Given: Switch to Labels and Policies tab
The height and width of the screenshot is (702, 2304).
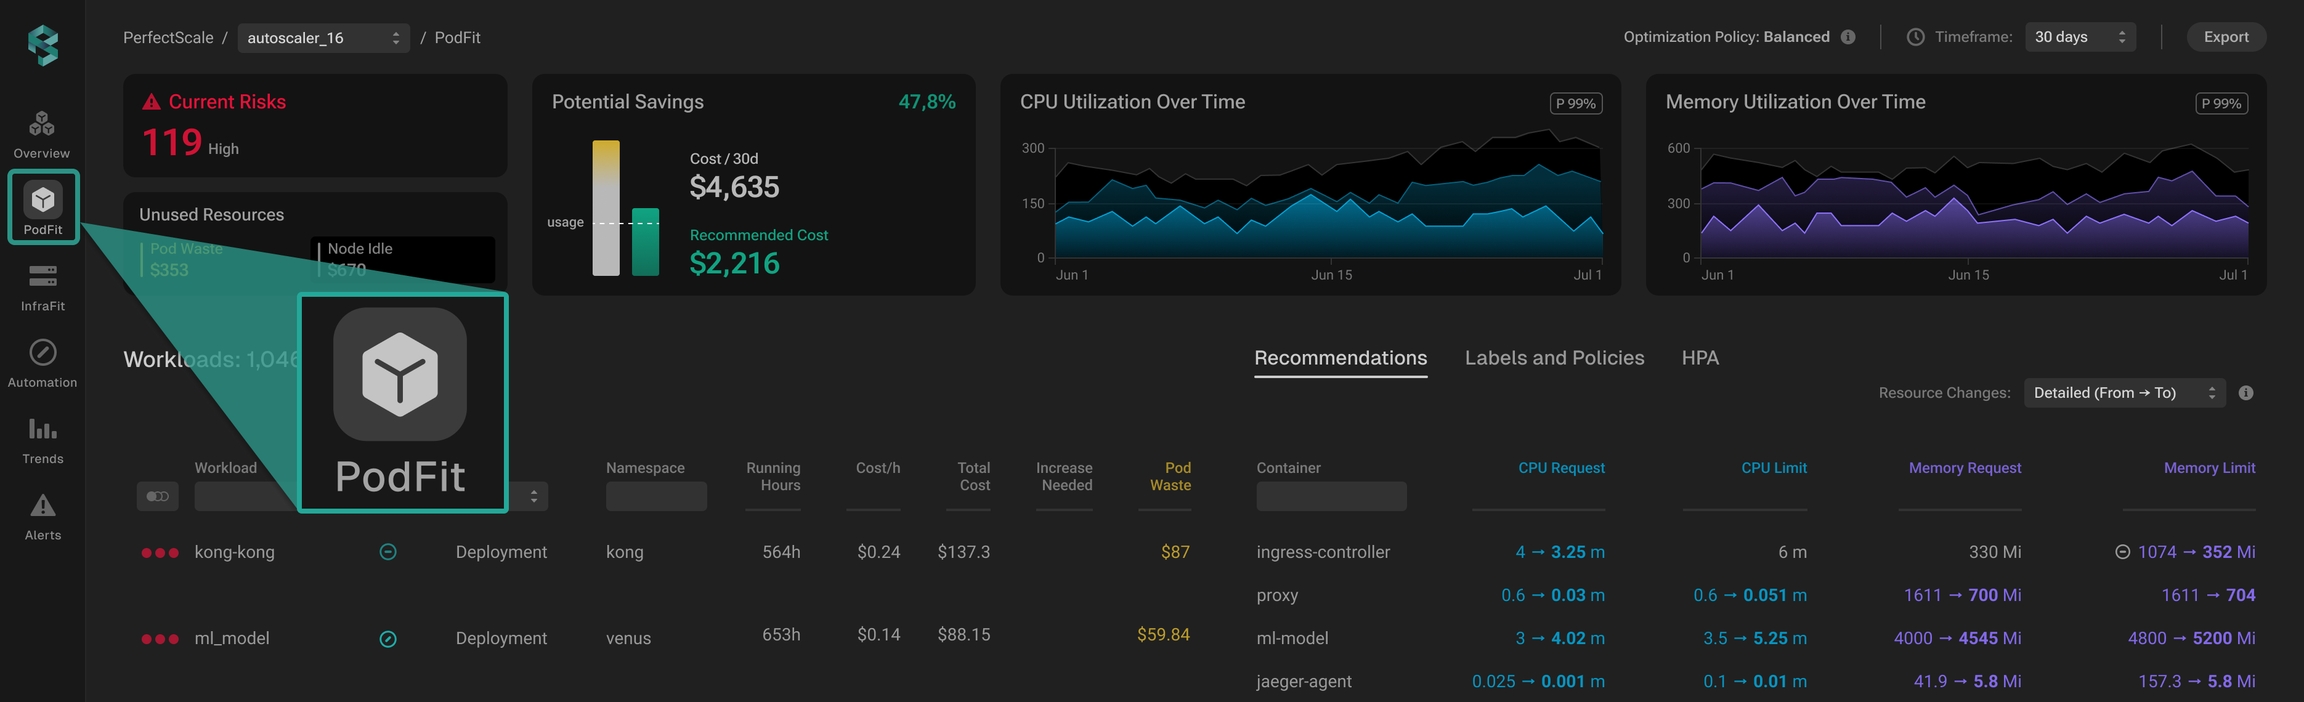Looking at the screenshot, I should pos(1554,358).
